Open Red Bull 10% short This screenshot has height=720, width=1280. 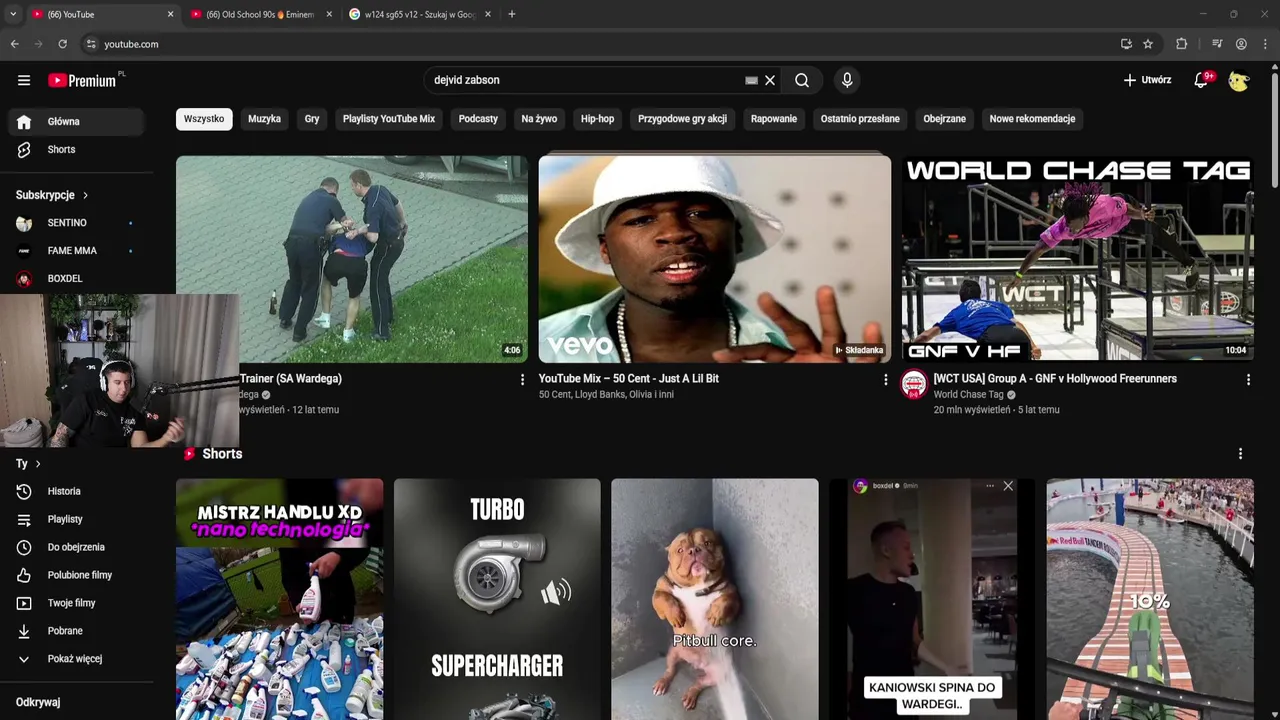click(1150, 599)
